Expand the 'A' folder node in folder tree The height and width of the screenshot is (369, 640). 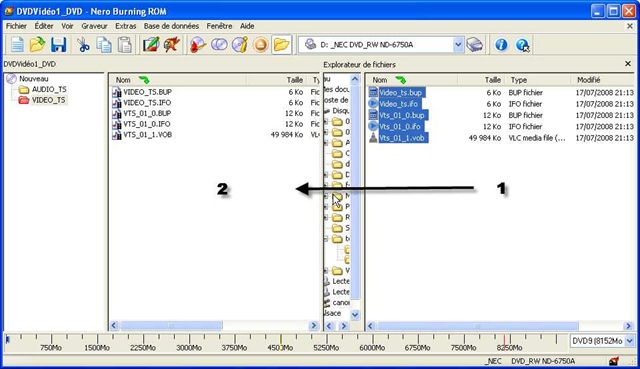(326, 143)
